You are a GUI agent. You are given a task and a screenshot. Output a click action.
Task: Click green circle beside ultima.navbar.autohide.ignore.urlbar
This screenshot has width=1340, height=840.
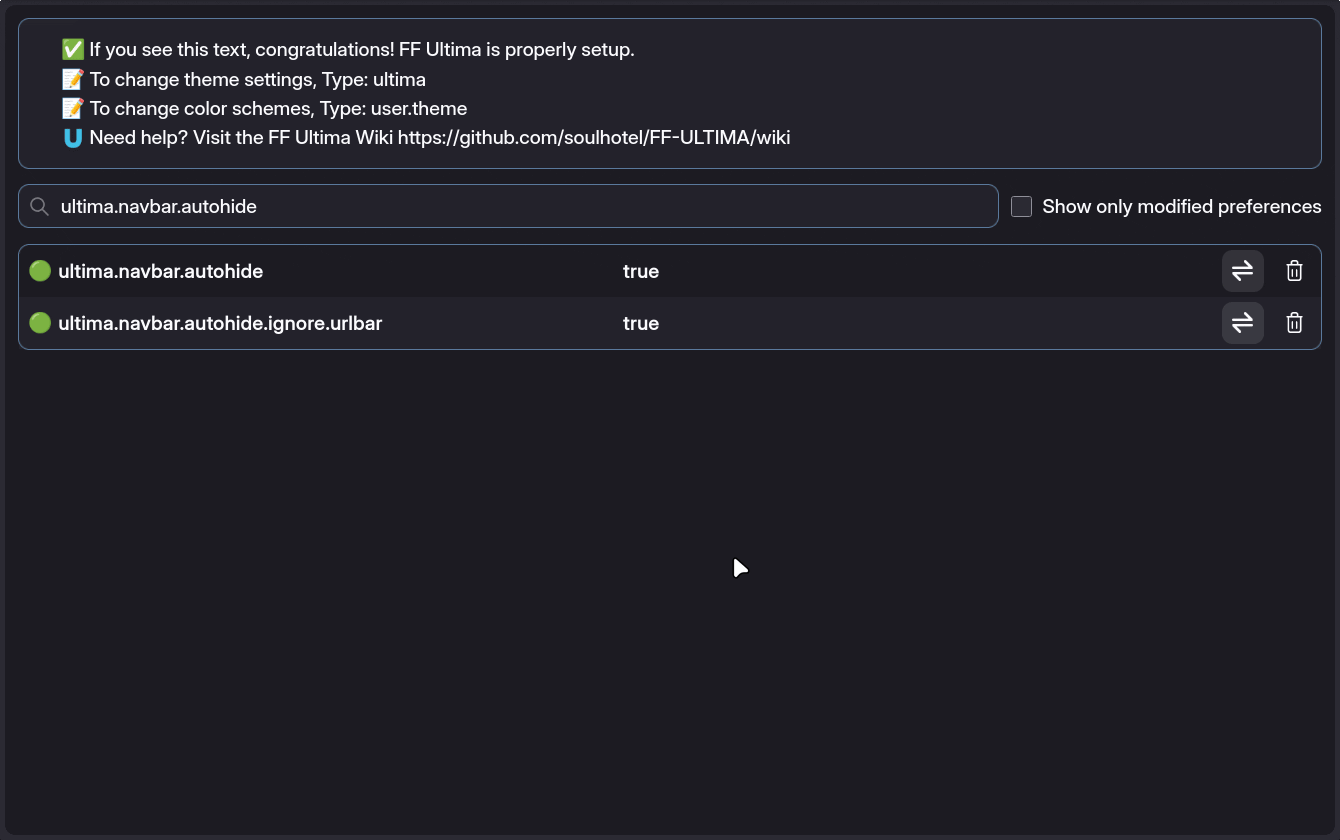coord(40,323)
